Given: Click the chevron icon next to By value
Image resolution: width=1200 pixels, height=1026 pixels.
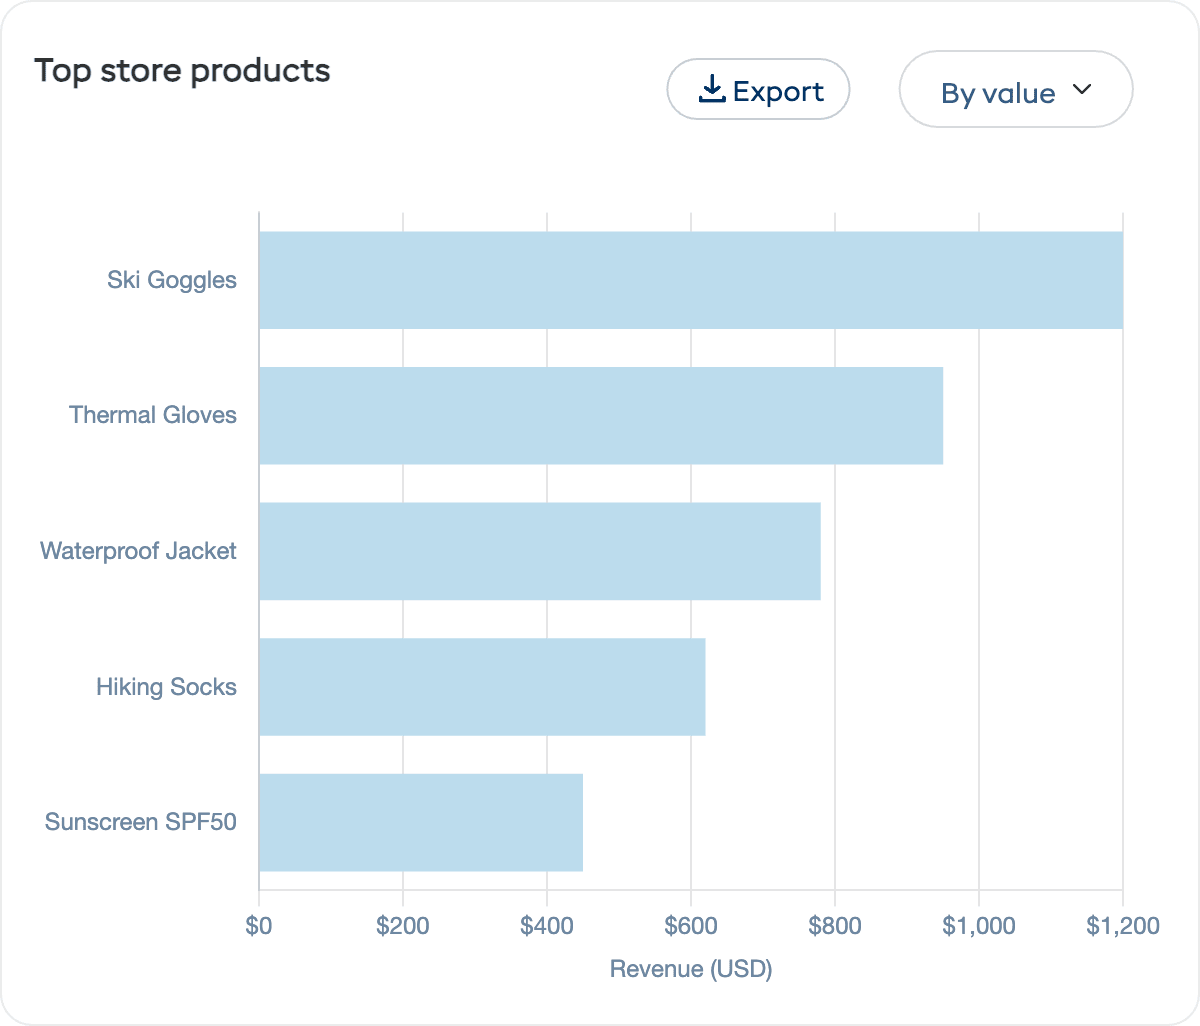Looking at the screenshot, I should coord(1081,89).
